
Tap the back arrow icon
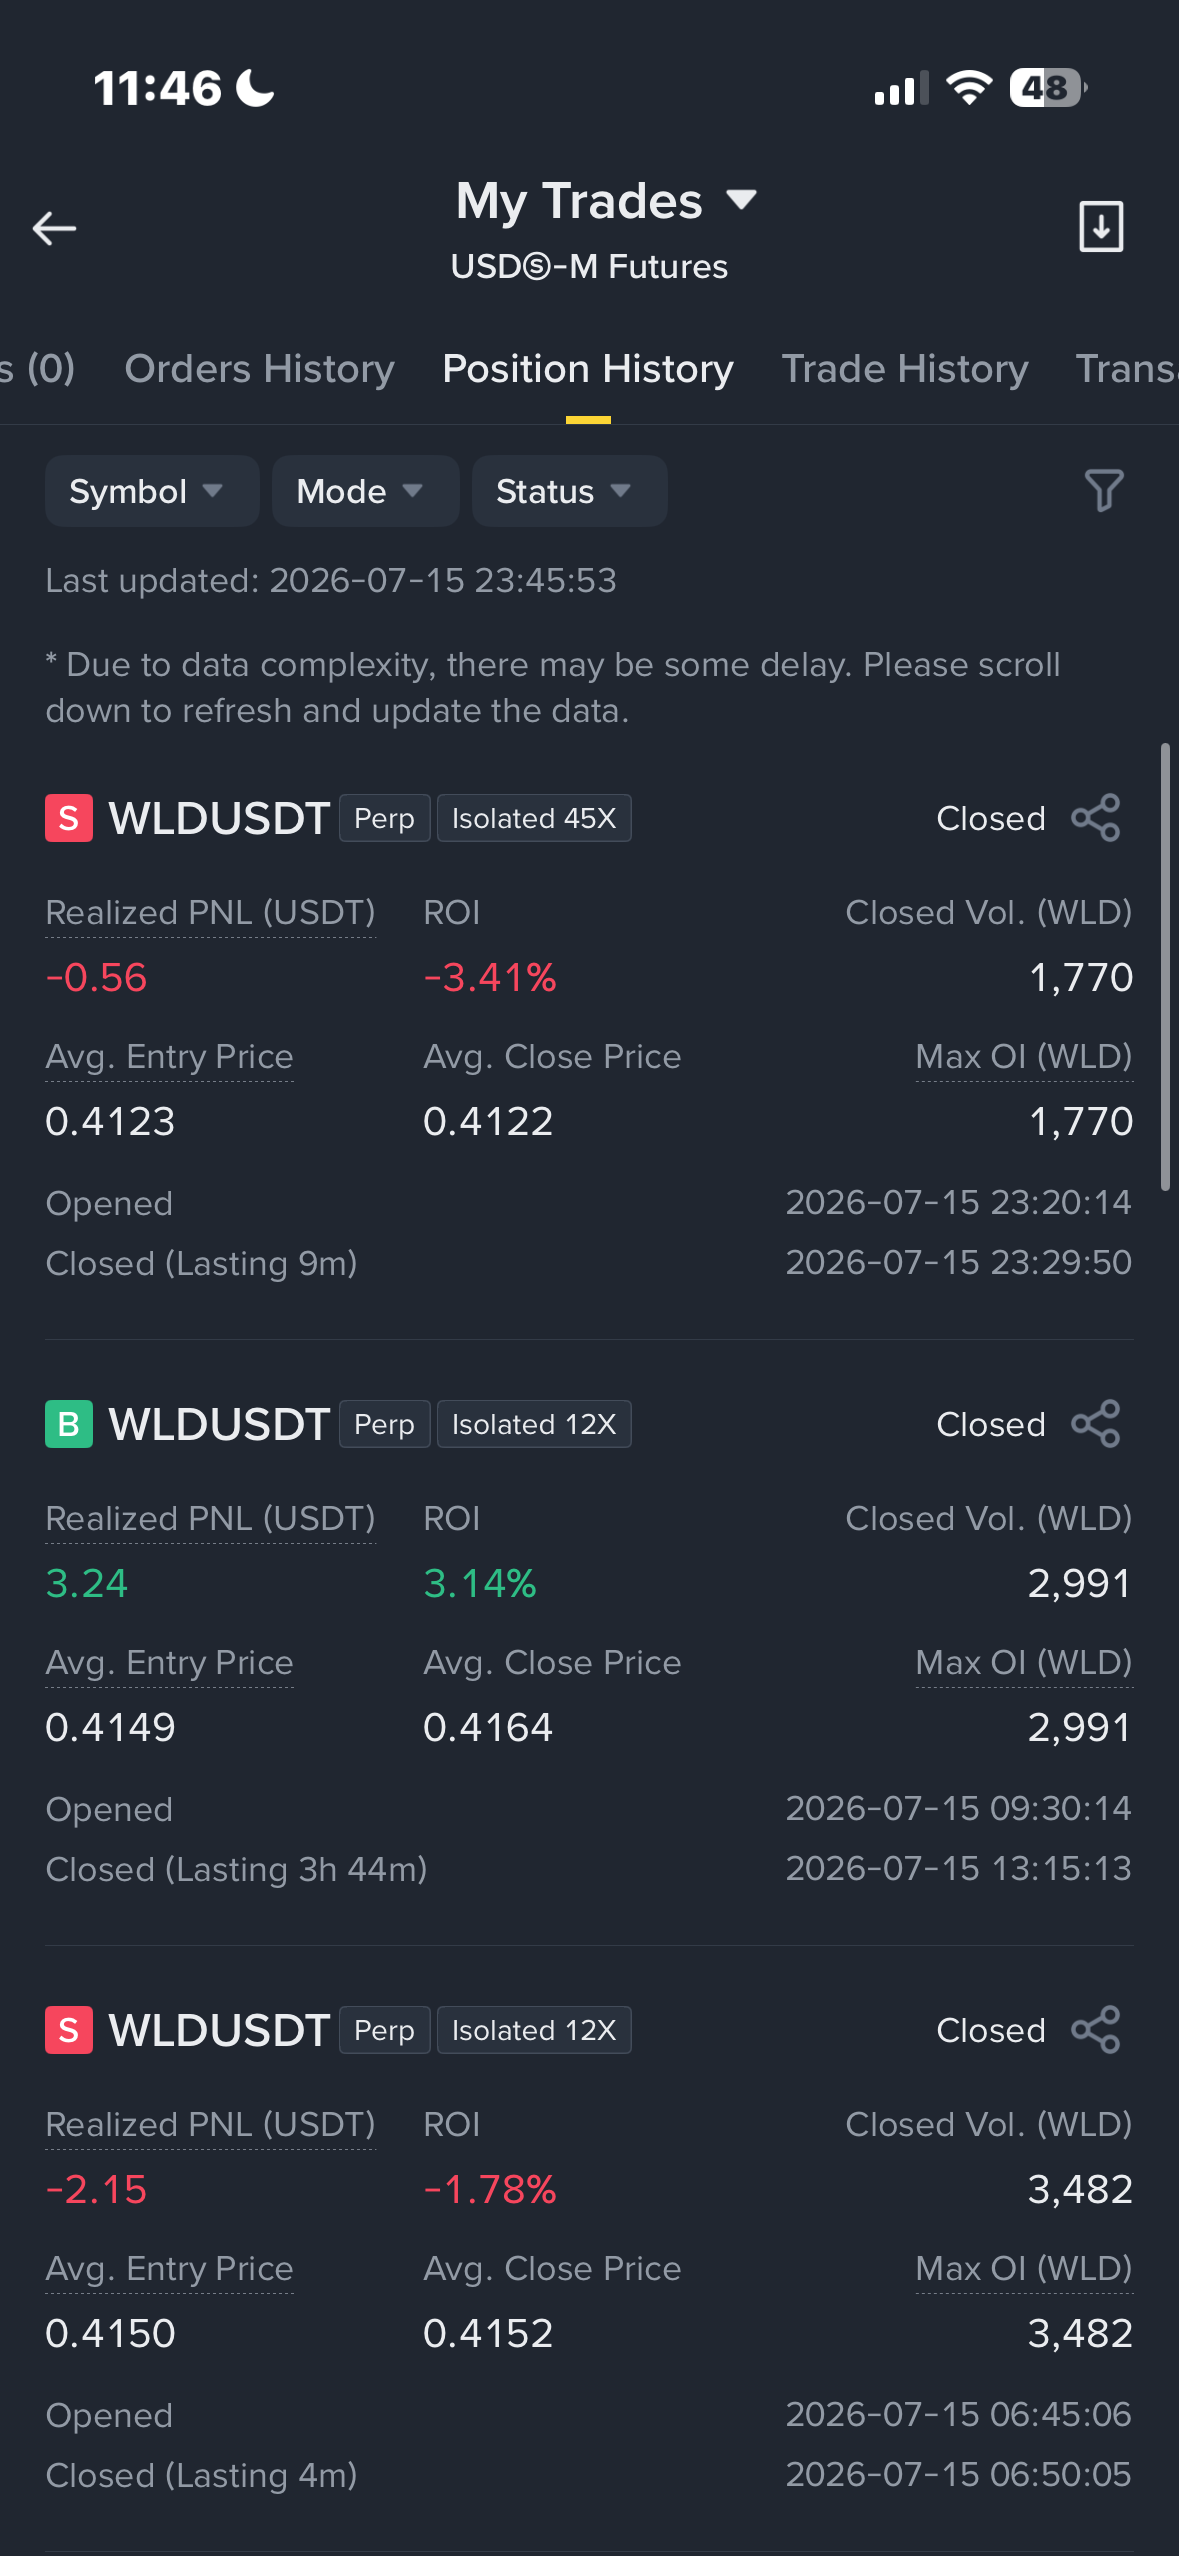pyautogui.click(x=54, y=229)
